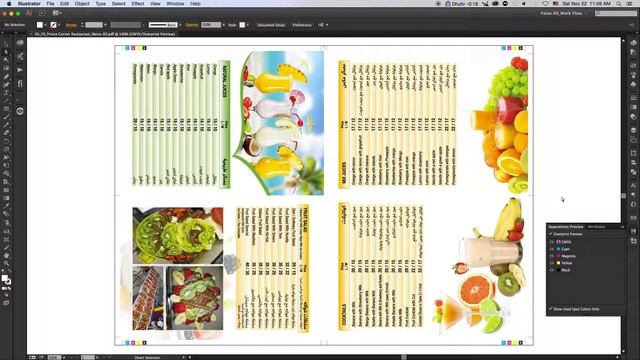Open Notification Center icon
640x360 pixels.
630,4
